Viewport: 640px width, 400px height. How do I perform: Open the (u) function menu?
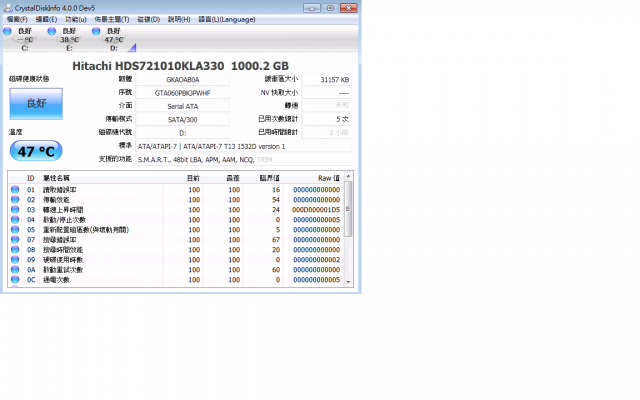(76, 19)
